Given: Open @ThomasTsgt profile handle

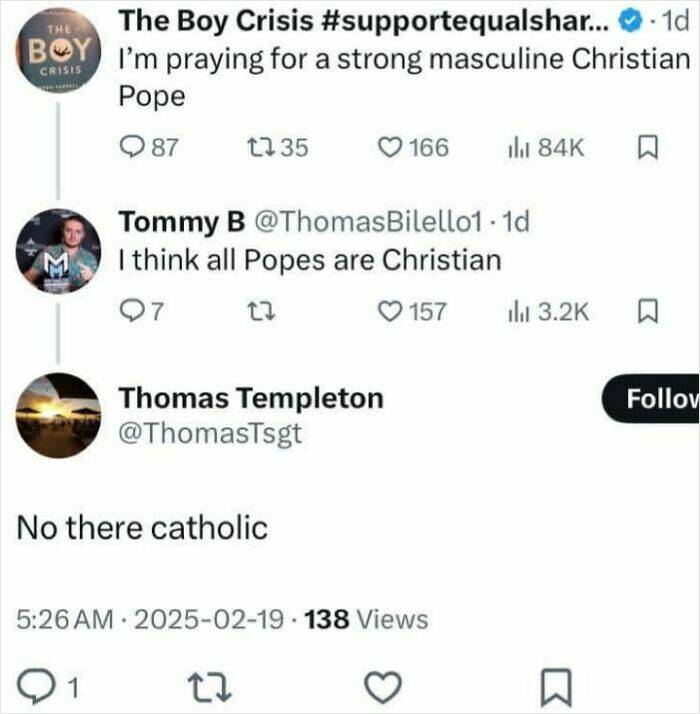Looking at the screenshot, I should pyautogui.click(x=210, y=433).
